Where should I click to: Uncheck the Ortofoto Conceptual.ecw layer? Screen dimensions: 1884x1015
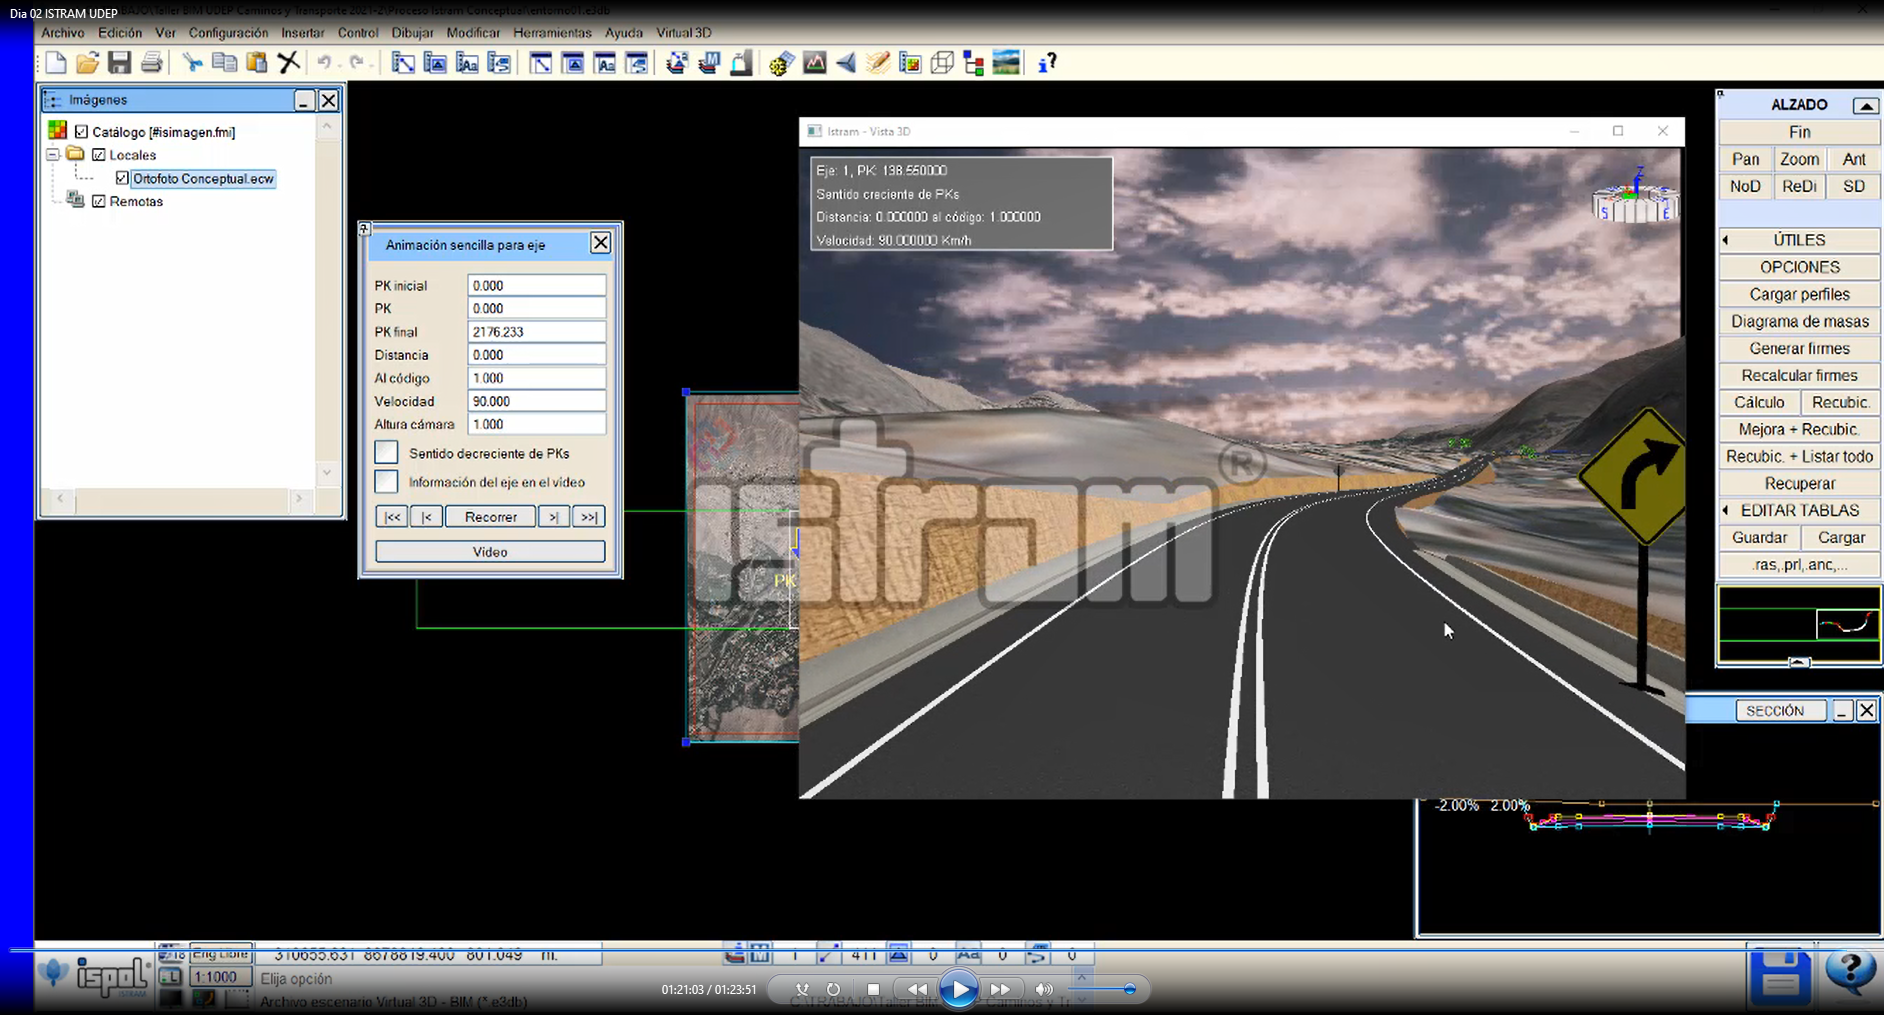[x=122, y=178]
